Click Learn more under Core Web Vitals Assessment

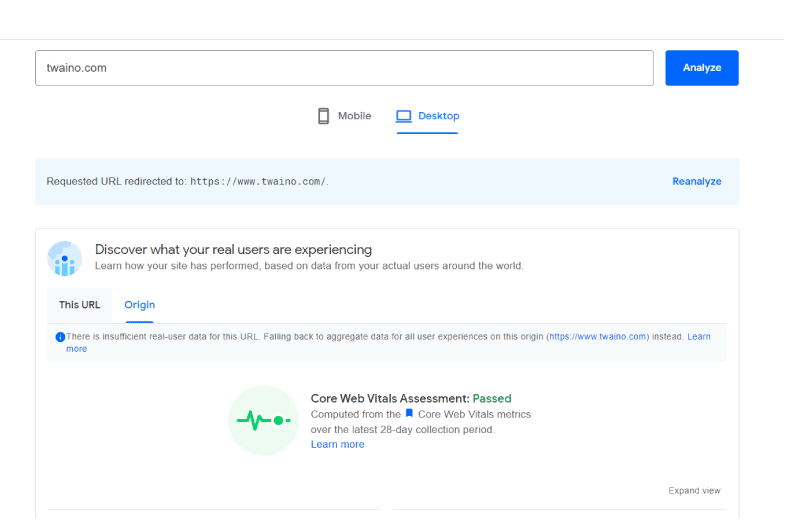pyautogui.click(x=337, y=444)
